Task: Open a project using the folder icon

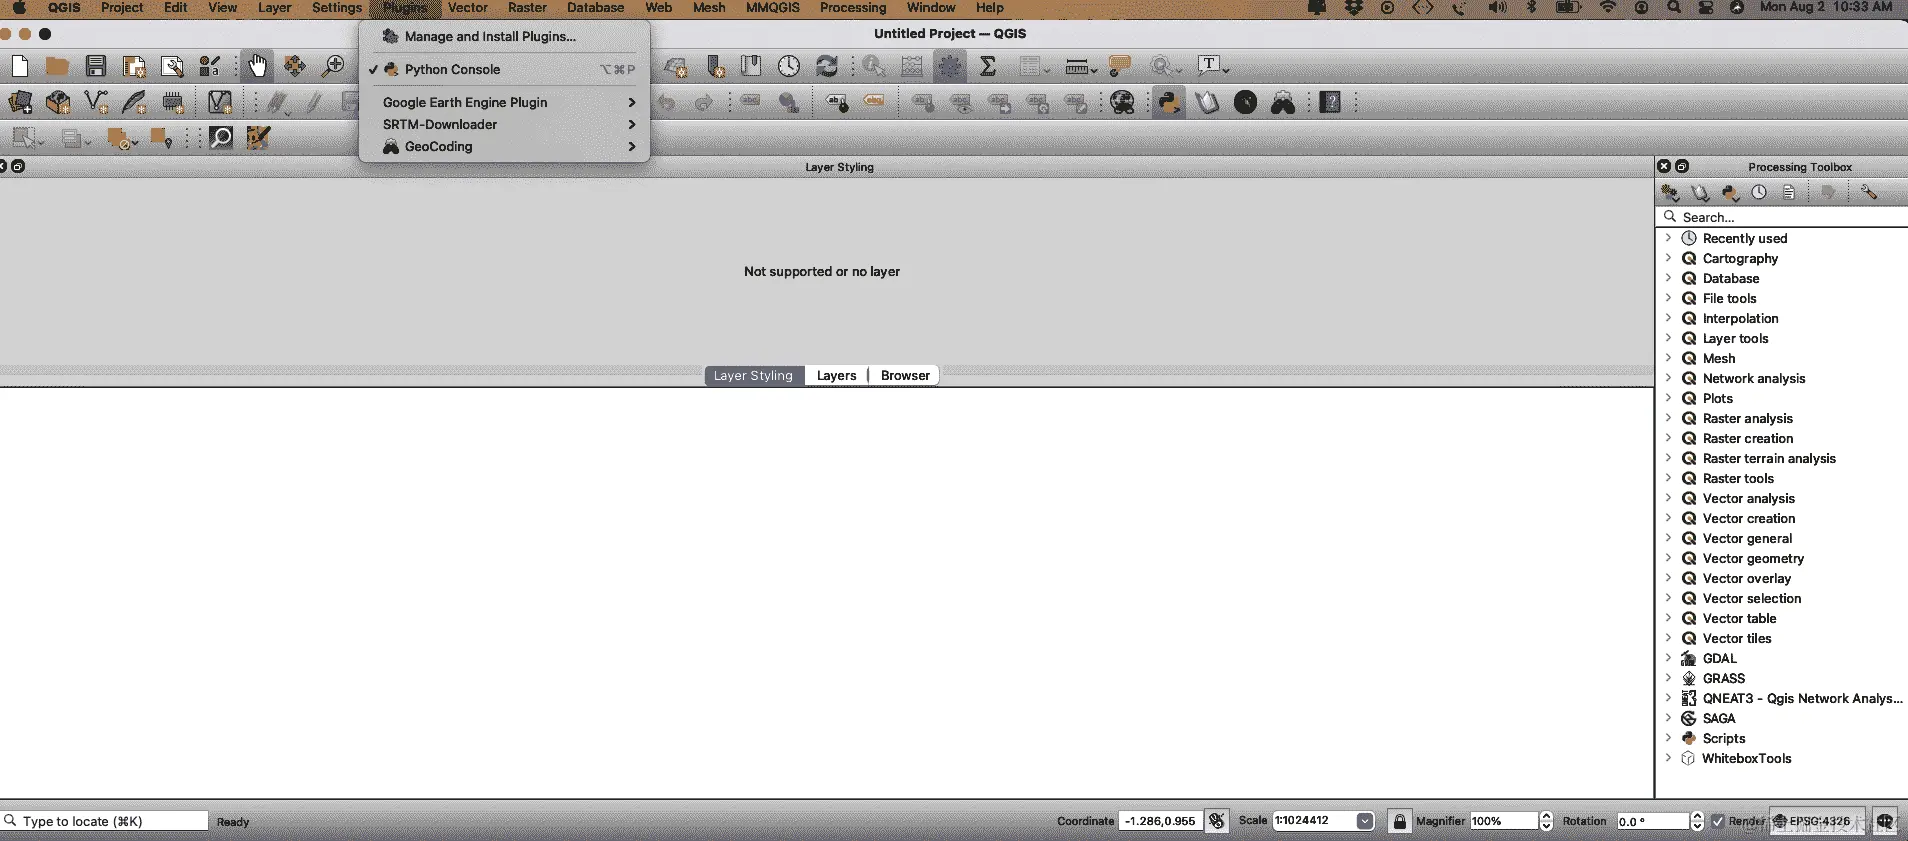Action: [57, 67]
